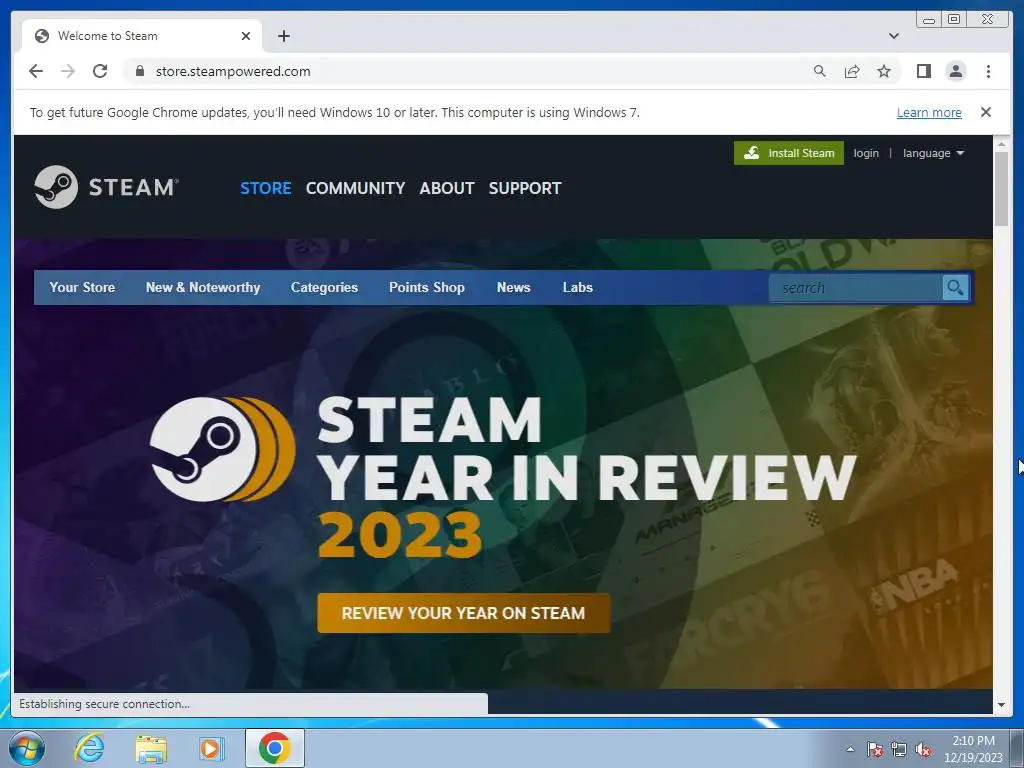This screenshot has height=768, width=1024.
Task: Open a new tab with plus button
Action: click(283, 36)
